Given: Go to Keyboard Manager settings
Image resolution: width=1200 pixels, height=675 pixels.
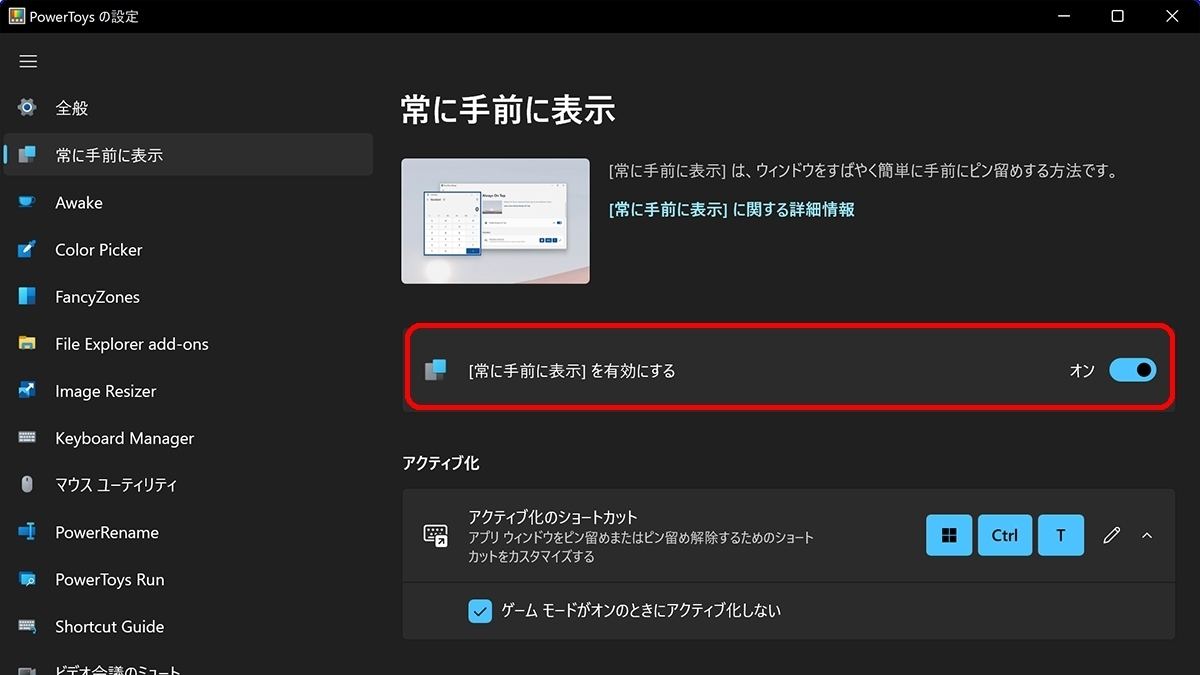Looking at the screenshot, I should click(188, 438).
